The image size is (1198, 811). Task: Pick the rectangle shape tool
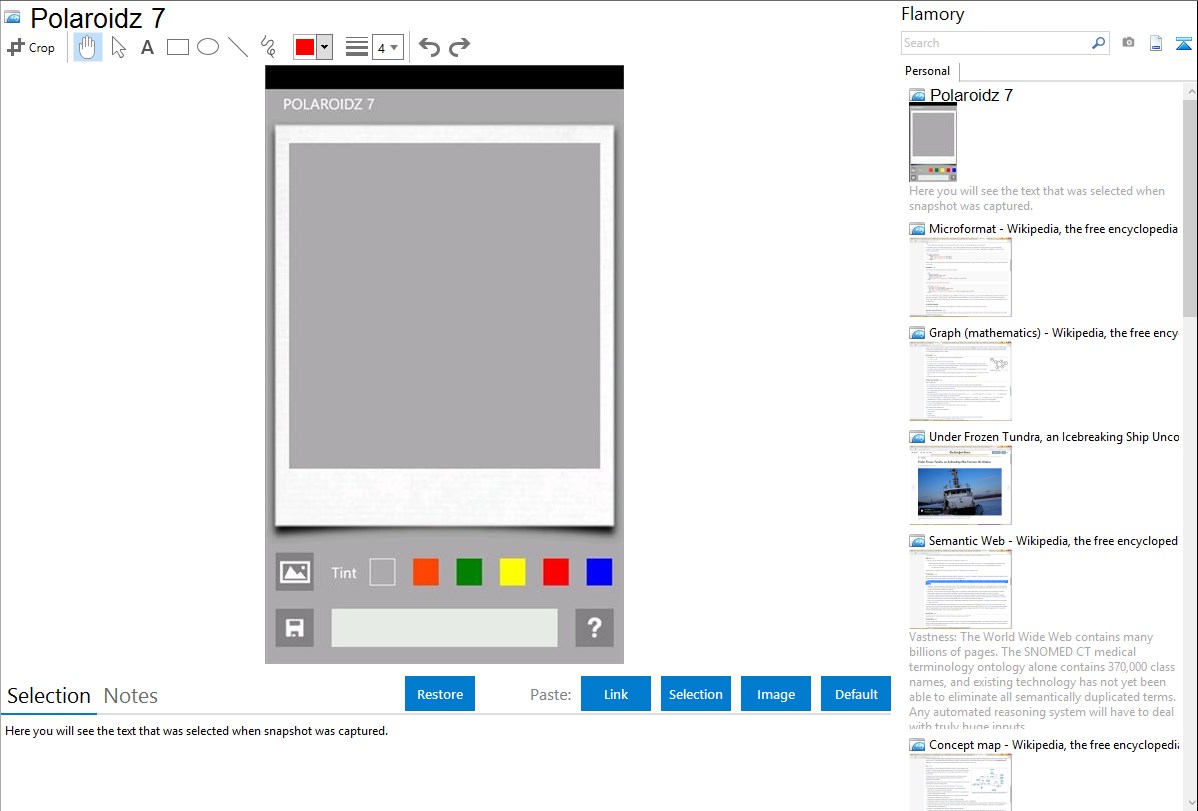pyautogui.click(x=178, y=47)
